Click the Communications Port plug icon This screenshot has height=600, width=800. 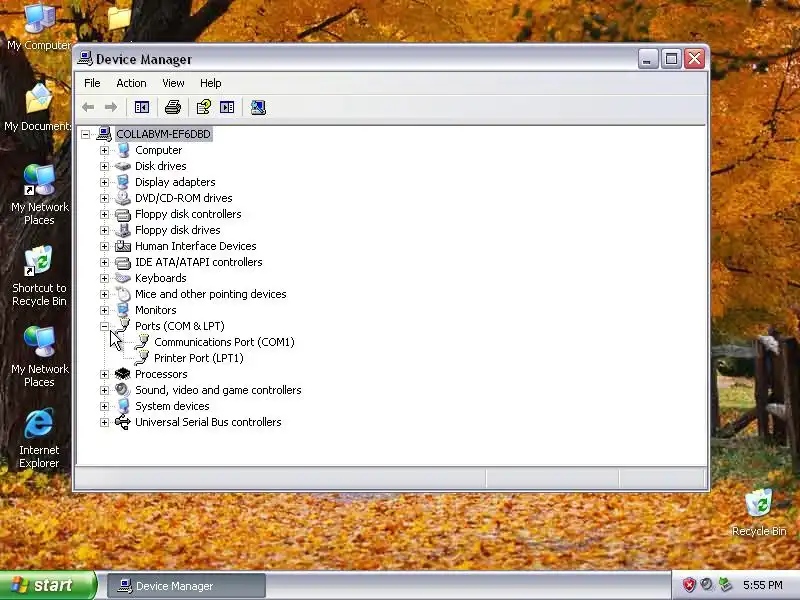(142, 342)
